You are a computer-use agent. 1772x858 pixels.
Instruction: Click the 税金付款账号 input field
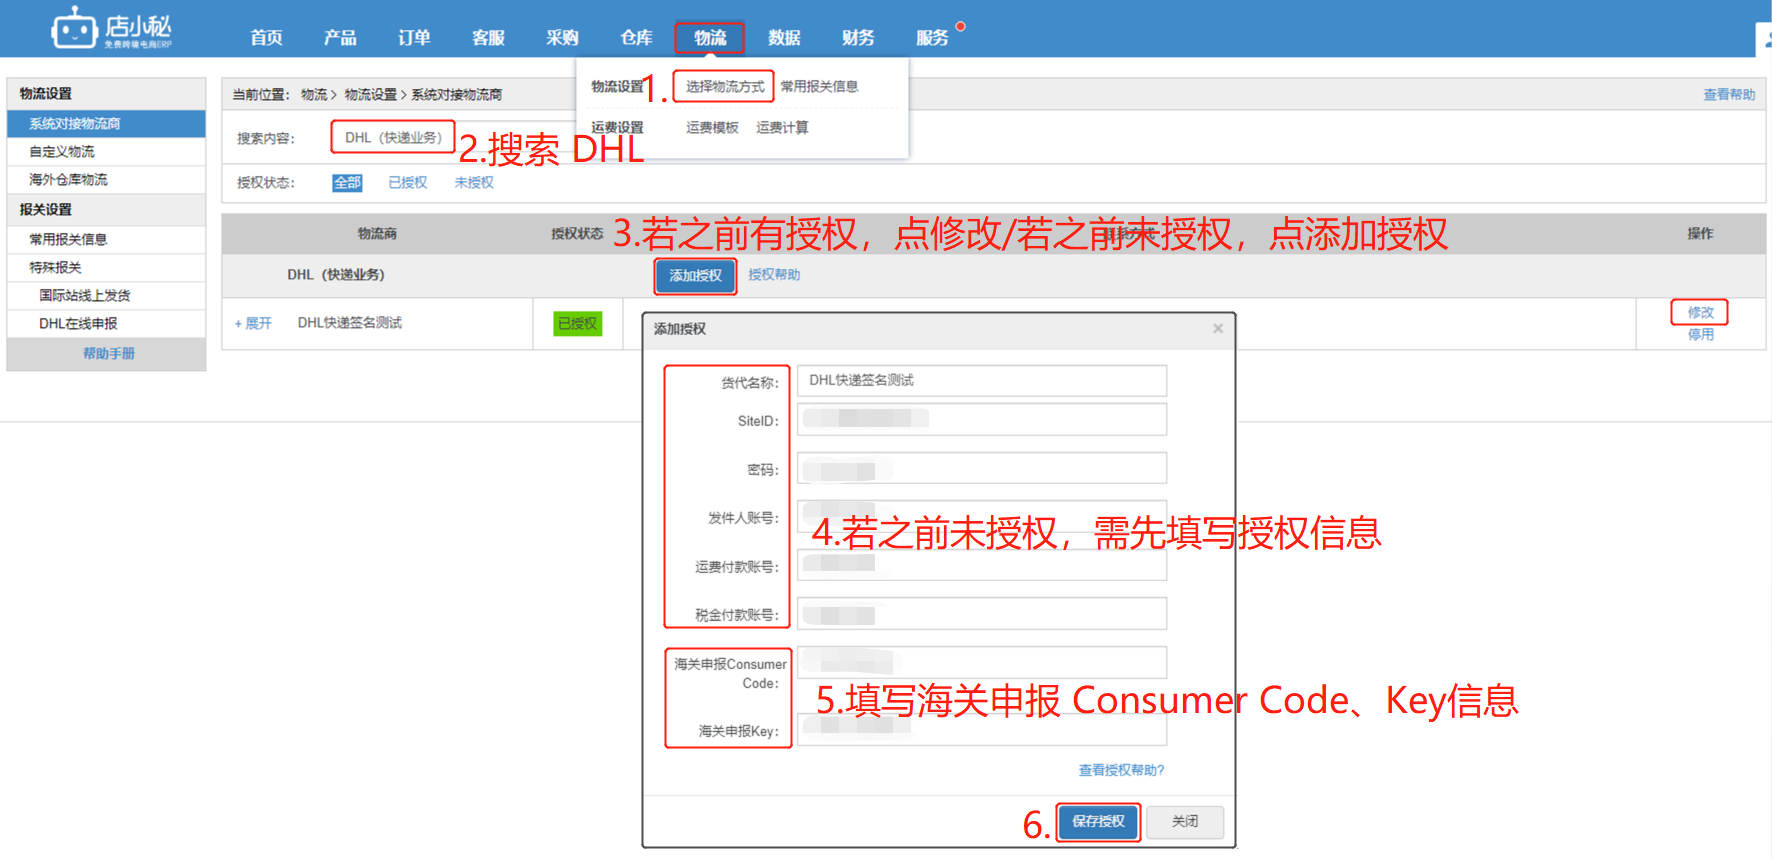982,613
